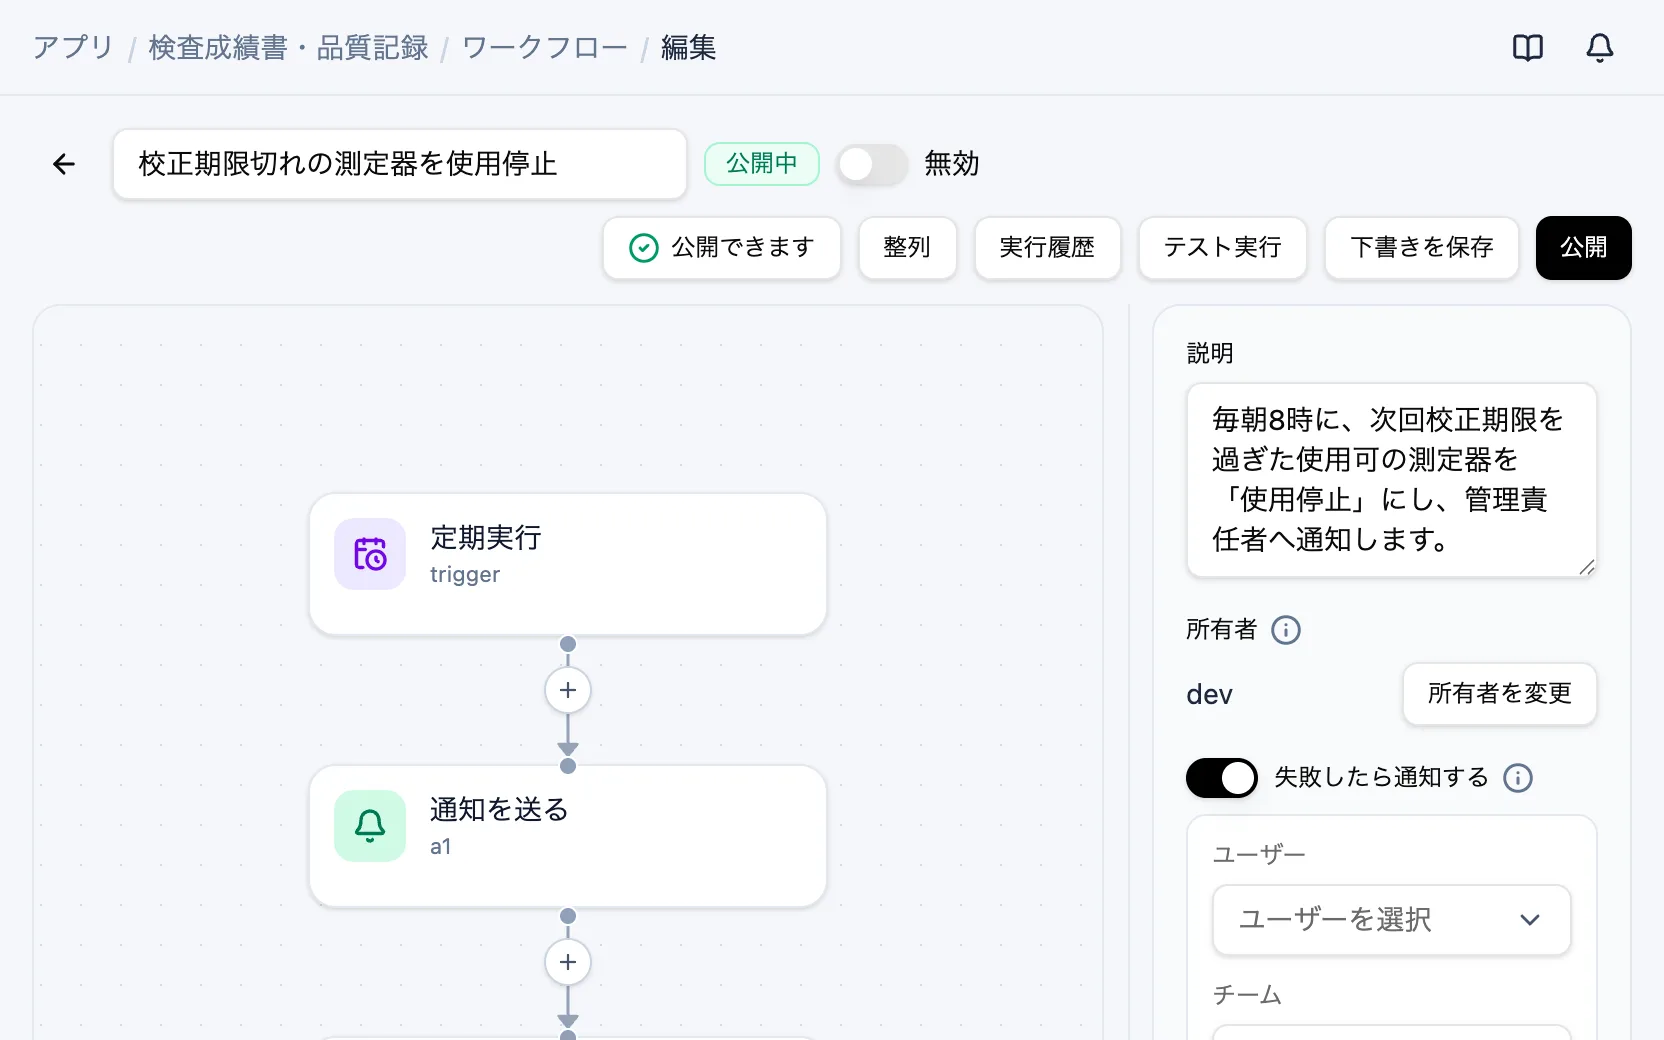Click the green bell icon on 通知を送る node
This screenshot has height=1040, width=1664.
coord(370,826)
